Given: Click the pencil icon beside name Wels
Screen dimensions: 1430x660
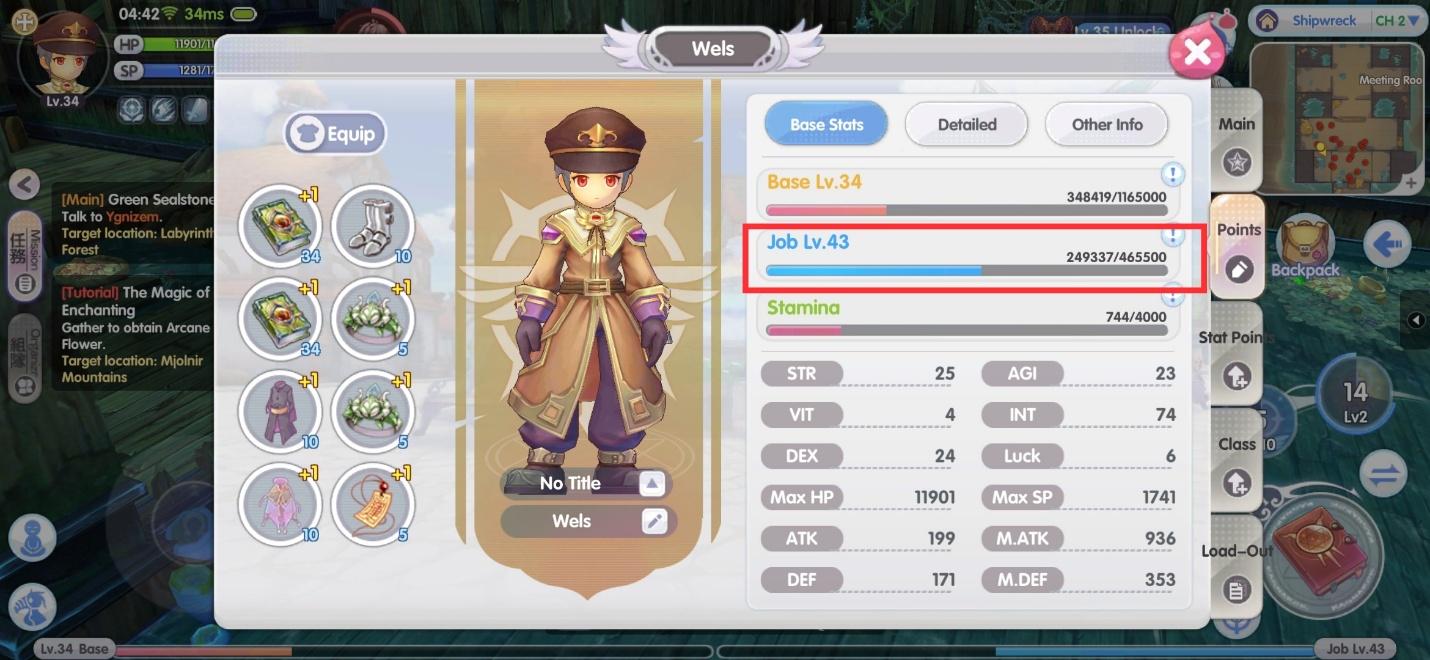Looking at the screenshot, I should coord(655,521).
